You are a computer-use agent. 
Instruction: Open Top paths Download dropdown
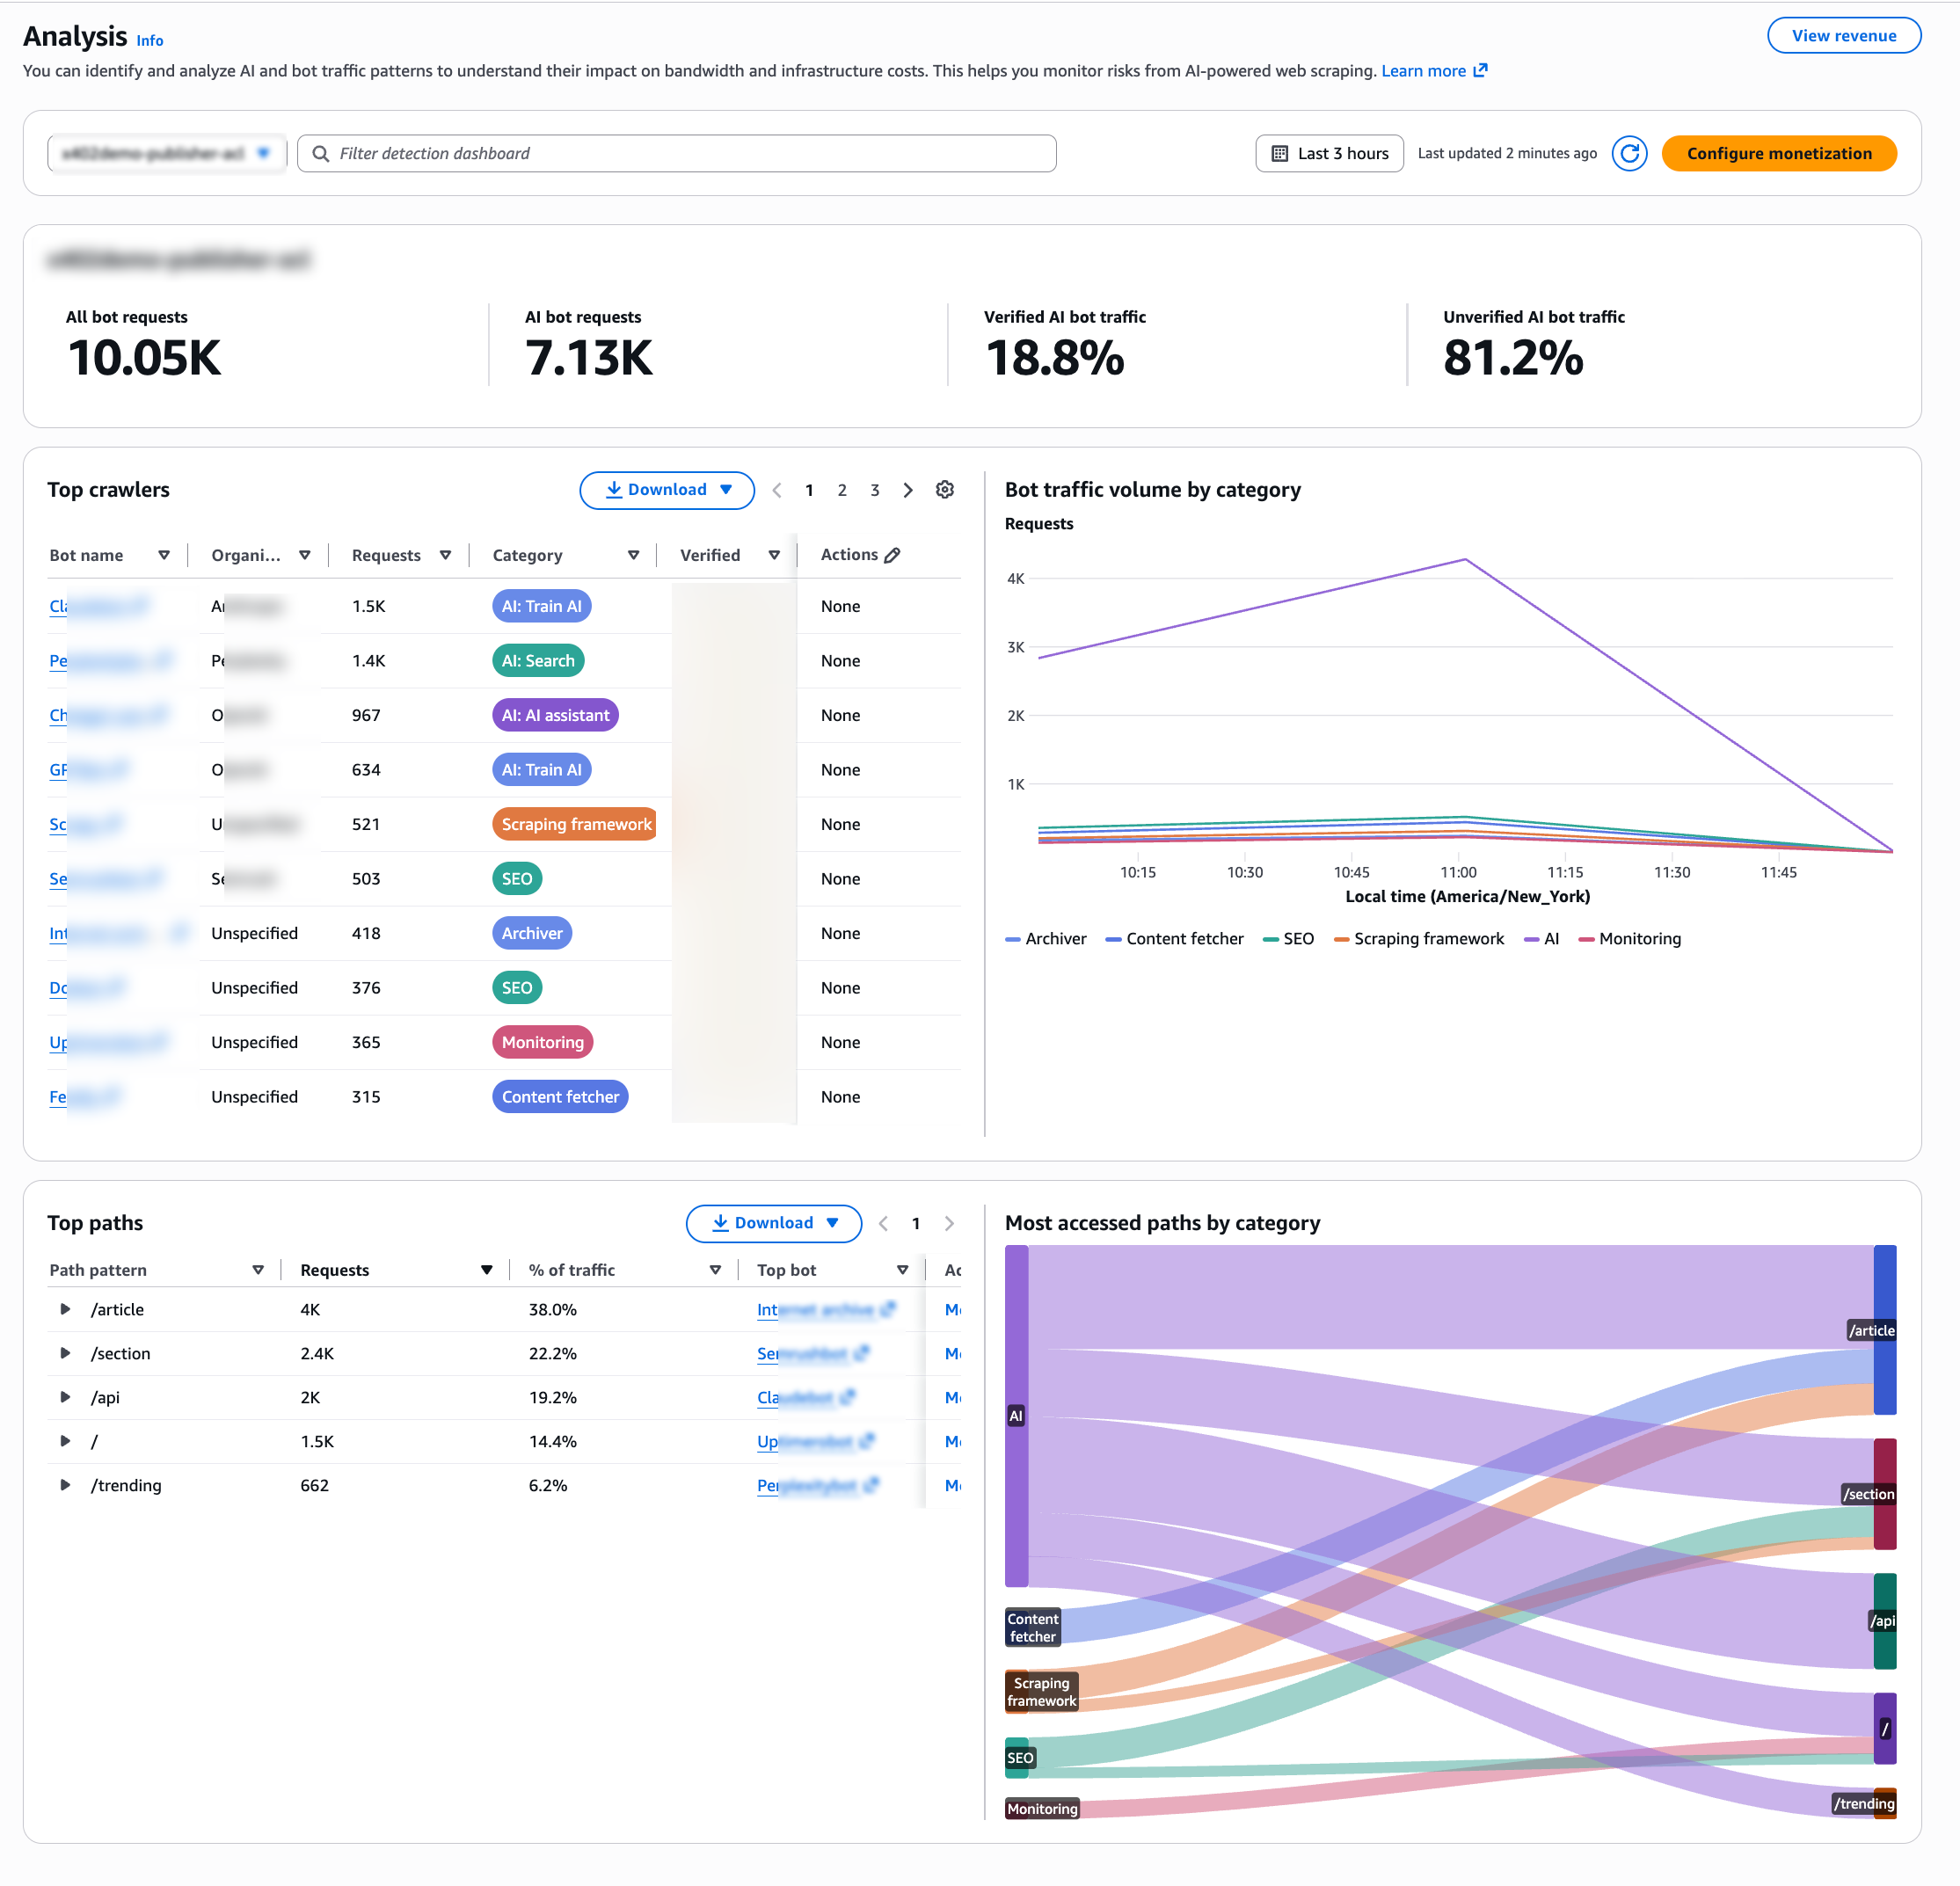(x=773, y=1223)
